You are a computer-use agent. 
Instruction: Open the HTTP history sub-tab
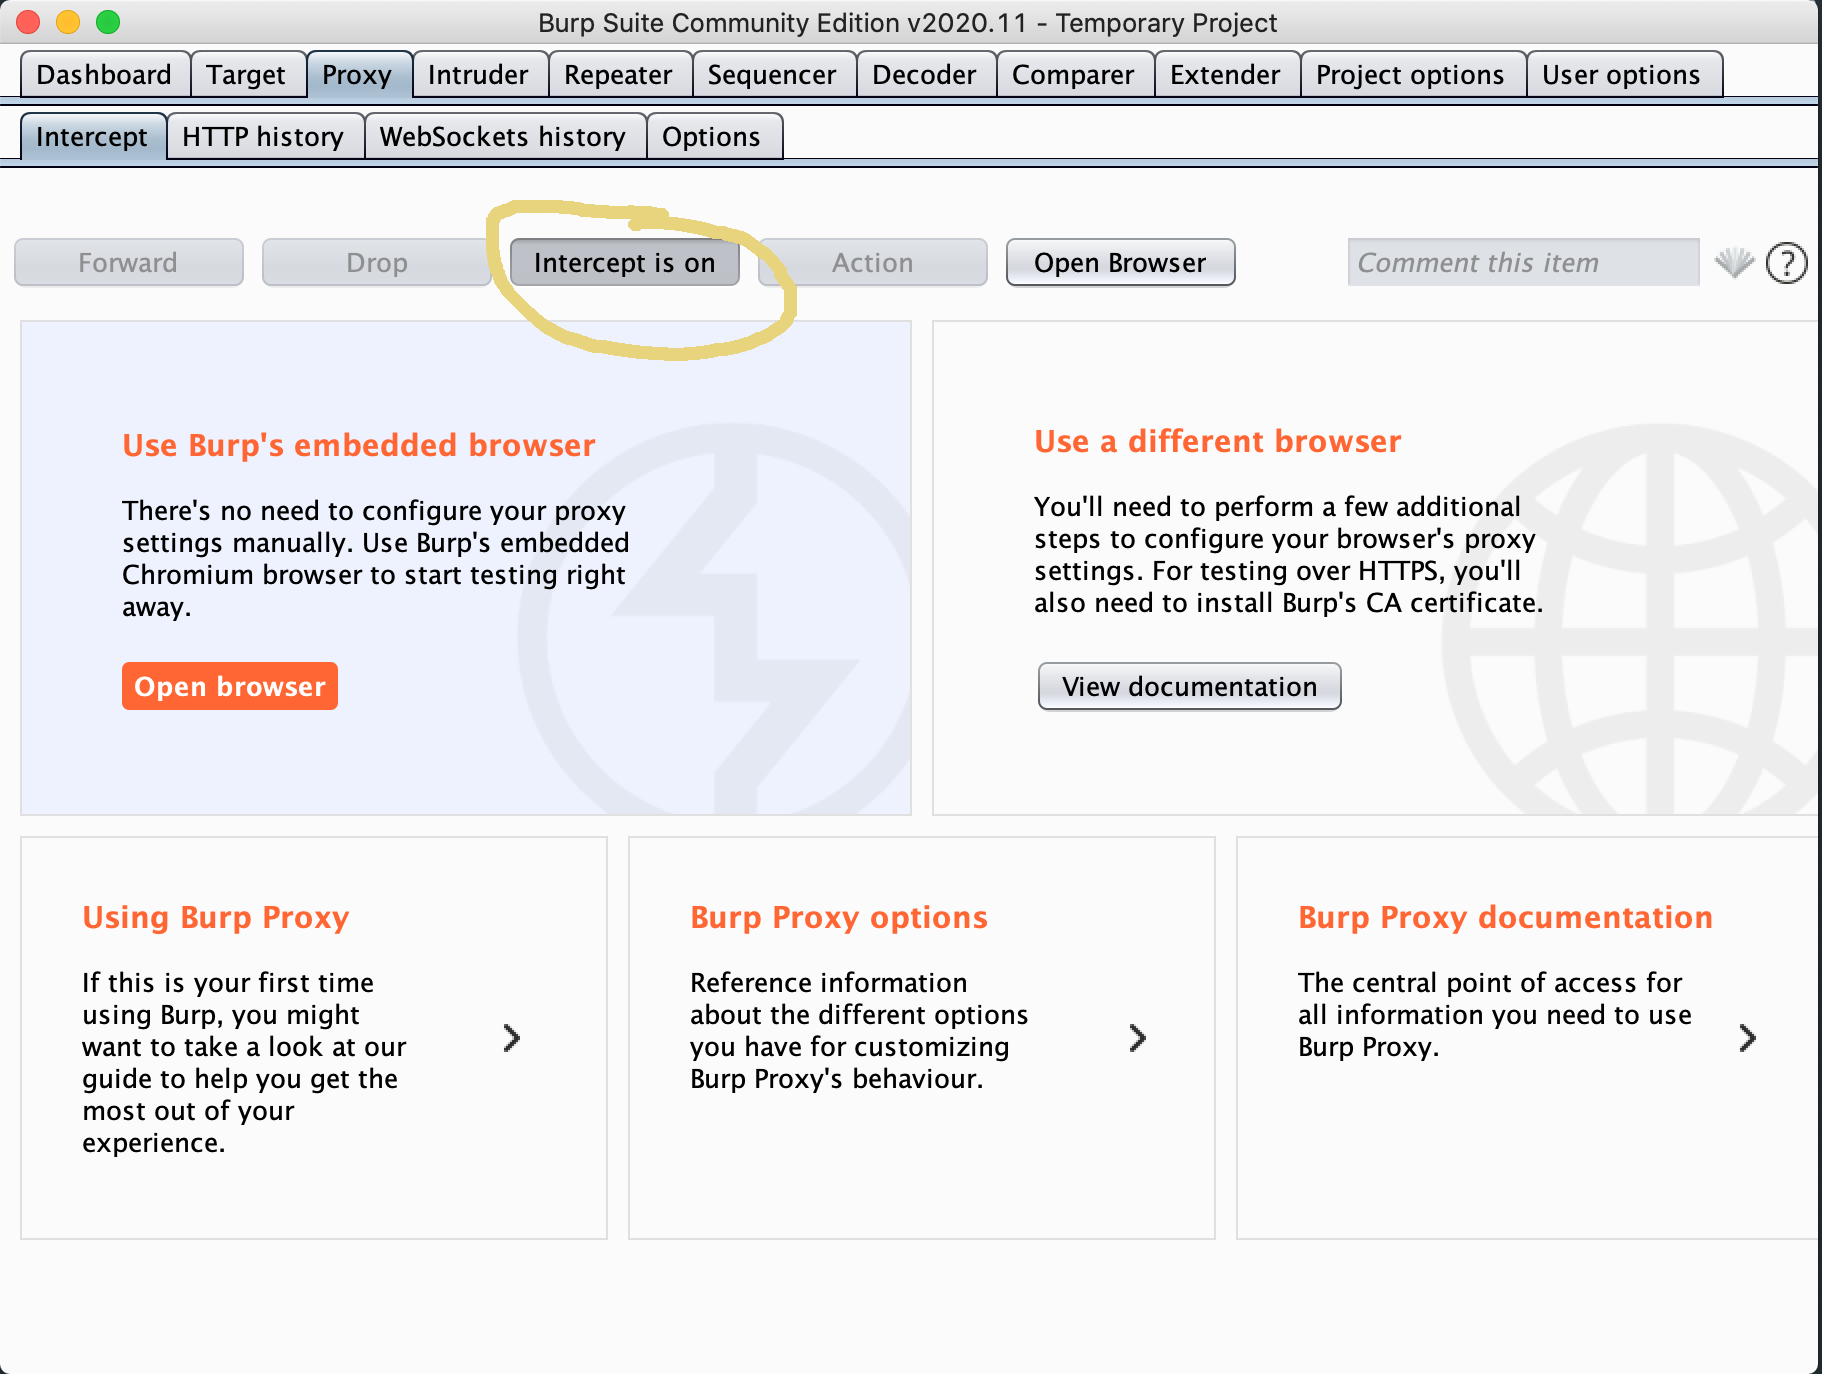tap(263, 137)
